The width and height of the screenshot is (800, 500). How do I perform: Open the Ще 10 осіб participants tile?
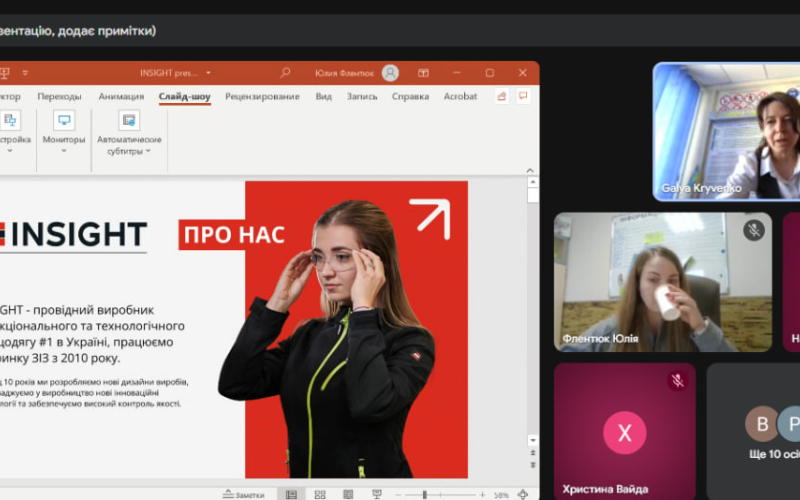click(x=754, y=431)
